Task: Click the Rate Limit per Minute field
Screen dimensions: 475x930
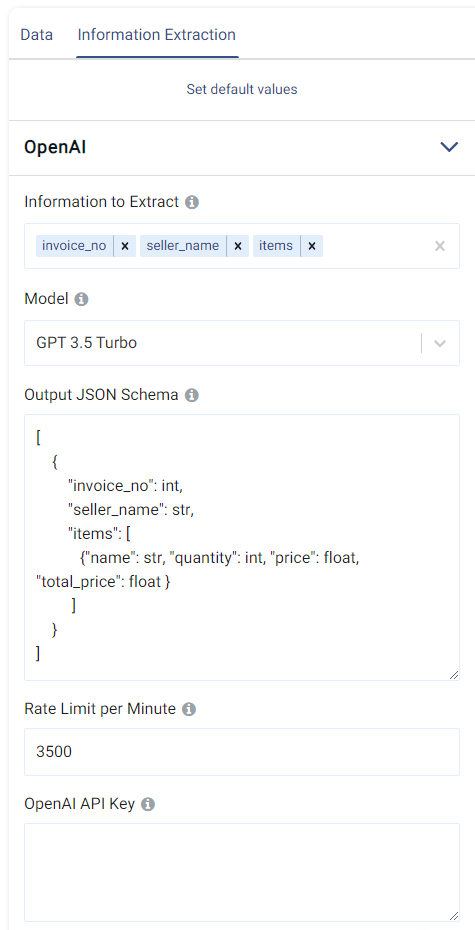Action: [x=242, y=751]
